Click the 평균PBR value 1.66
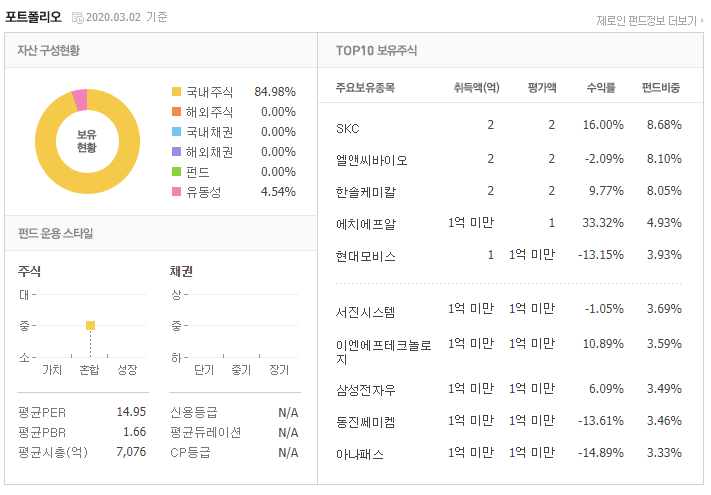This screenshot has height=495, width=711. (134, 432)
